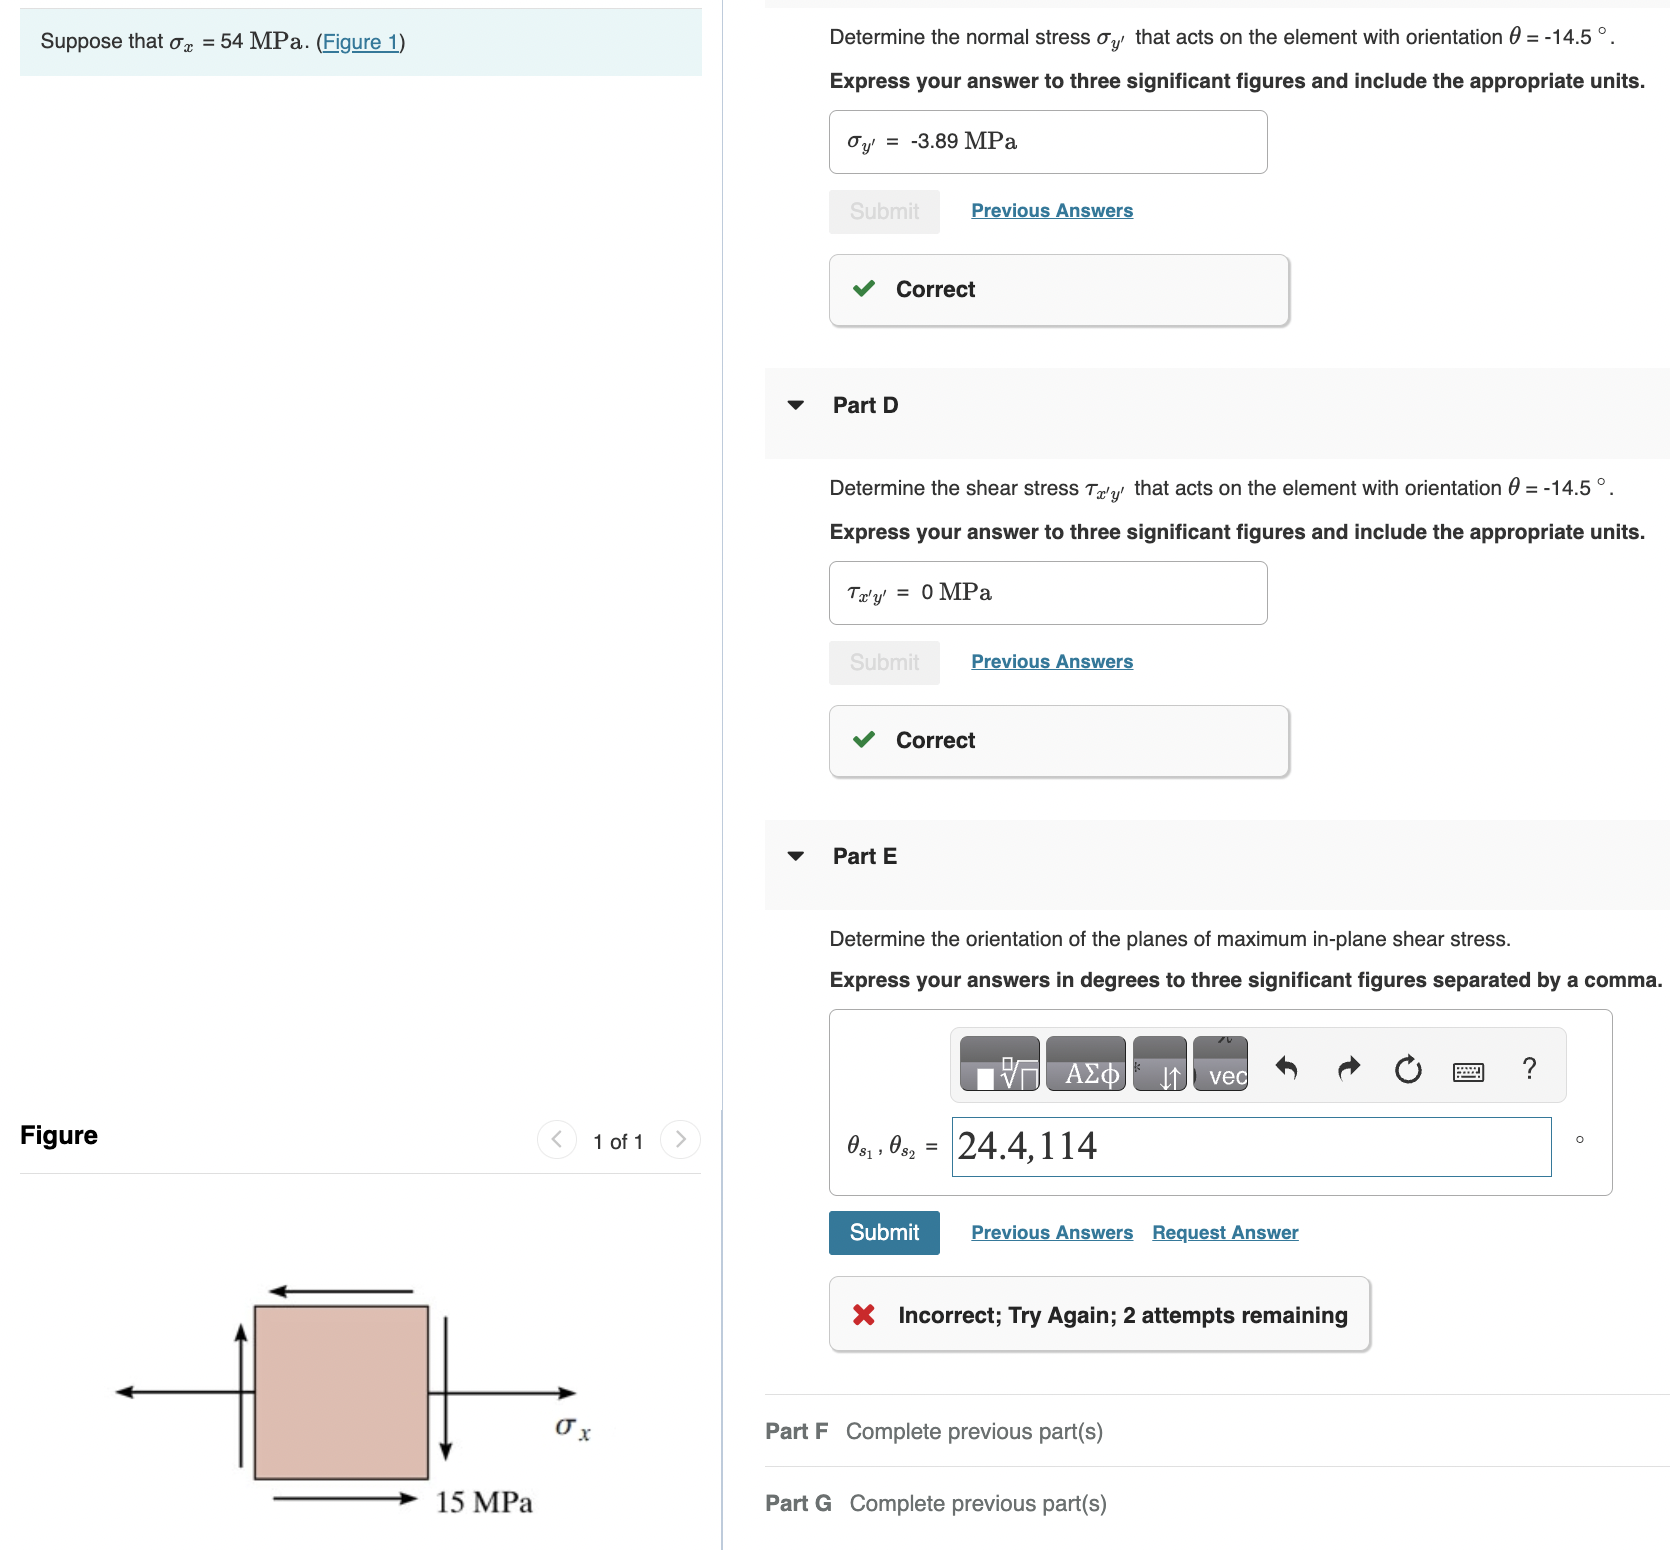Viewport: 1670px width, 1550px height.
Task: Go to previous figure using left arrow
Action: 557,1139
